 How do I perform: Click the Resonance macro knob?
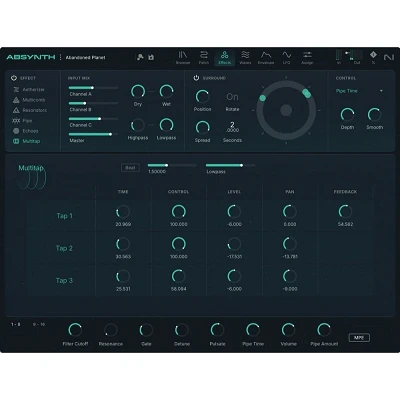[x=111, y=330]
